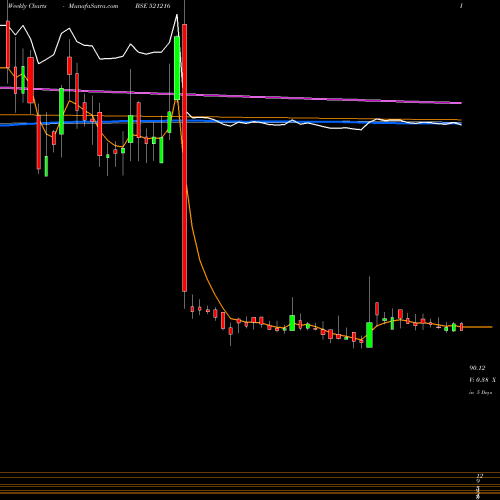Viewport: 500px width, 500px height.
Task: Click the "in 5 Days" label
Action: coord(480,392)
